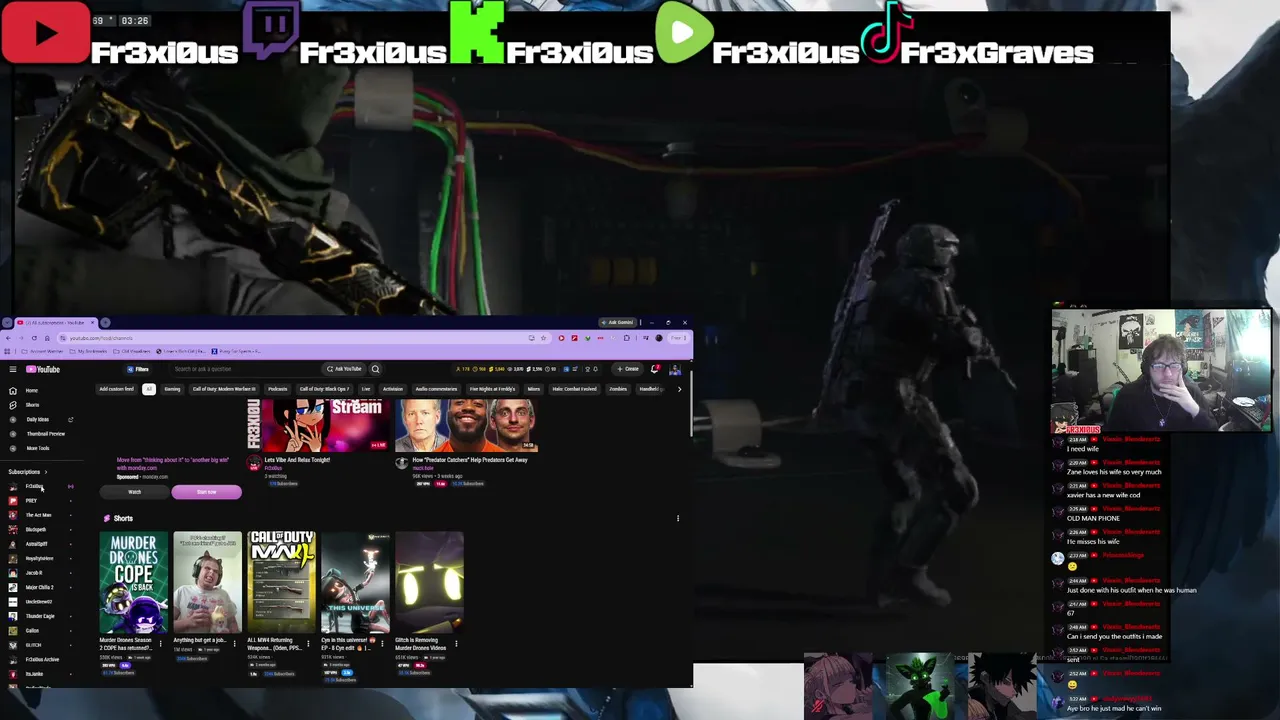
Task: Click the Kick logo in stream overlay
Action: coord(477,33)
